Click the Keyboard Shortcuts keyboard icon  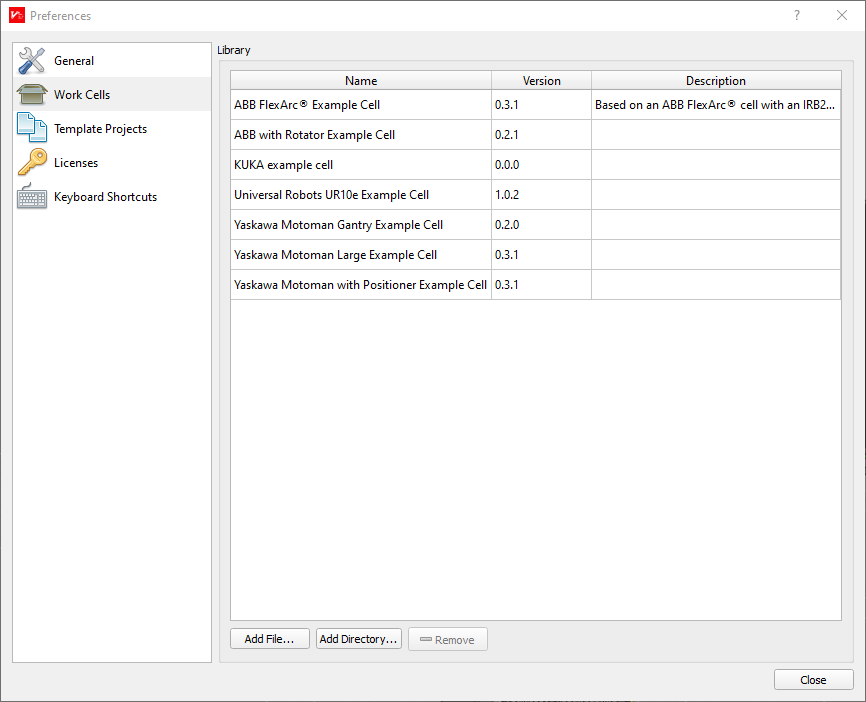pyautogui.click(x=32, y=196)
